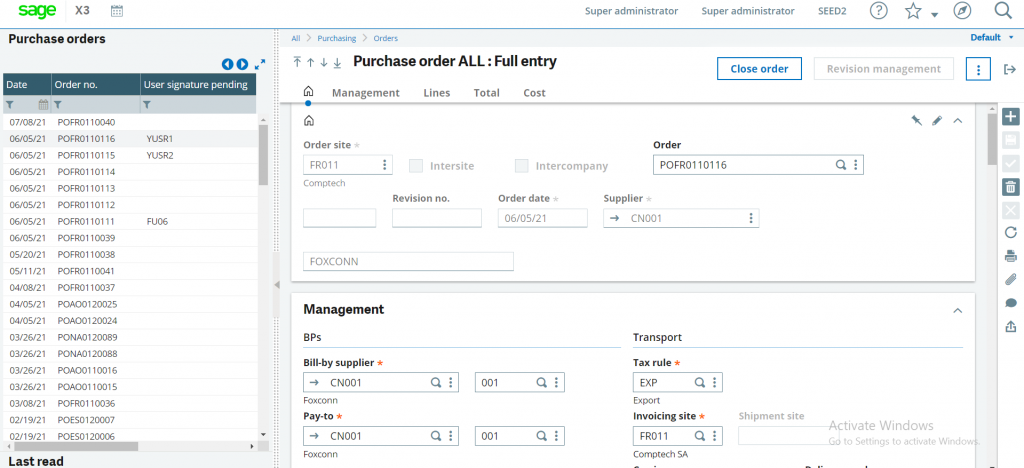
Task: Open the attachments paperclip icon
Action: [1010, 279]
